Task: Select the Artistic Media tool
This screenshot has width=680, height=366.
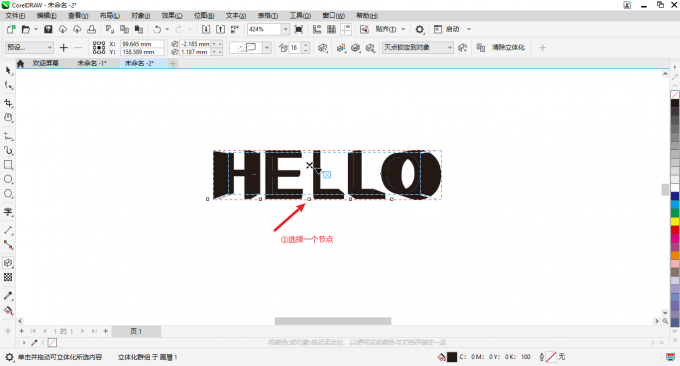Action: point(8,150)
